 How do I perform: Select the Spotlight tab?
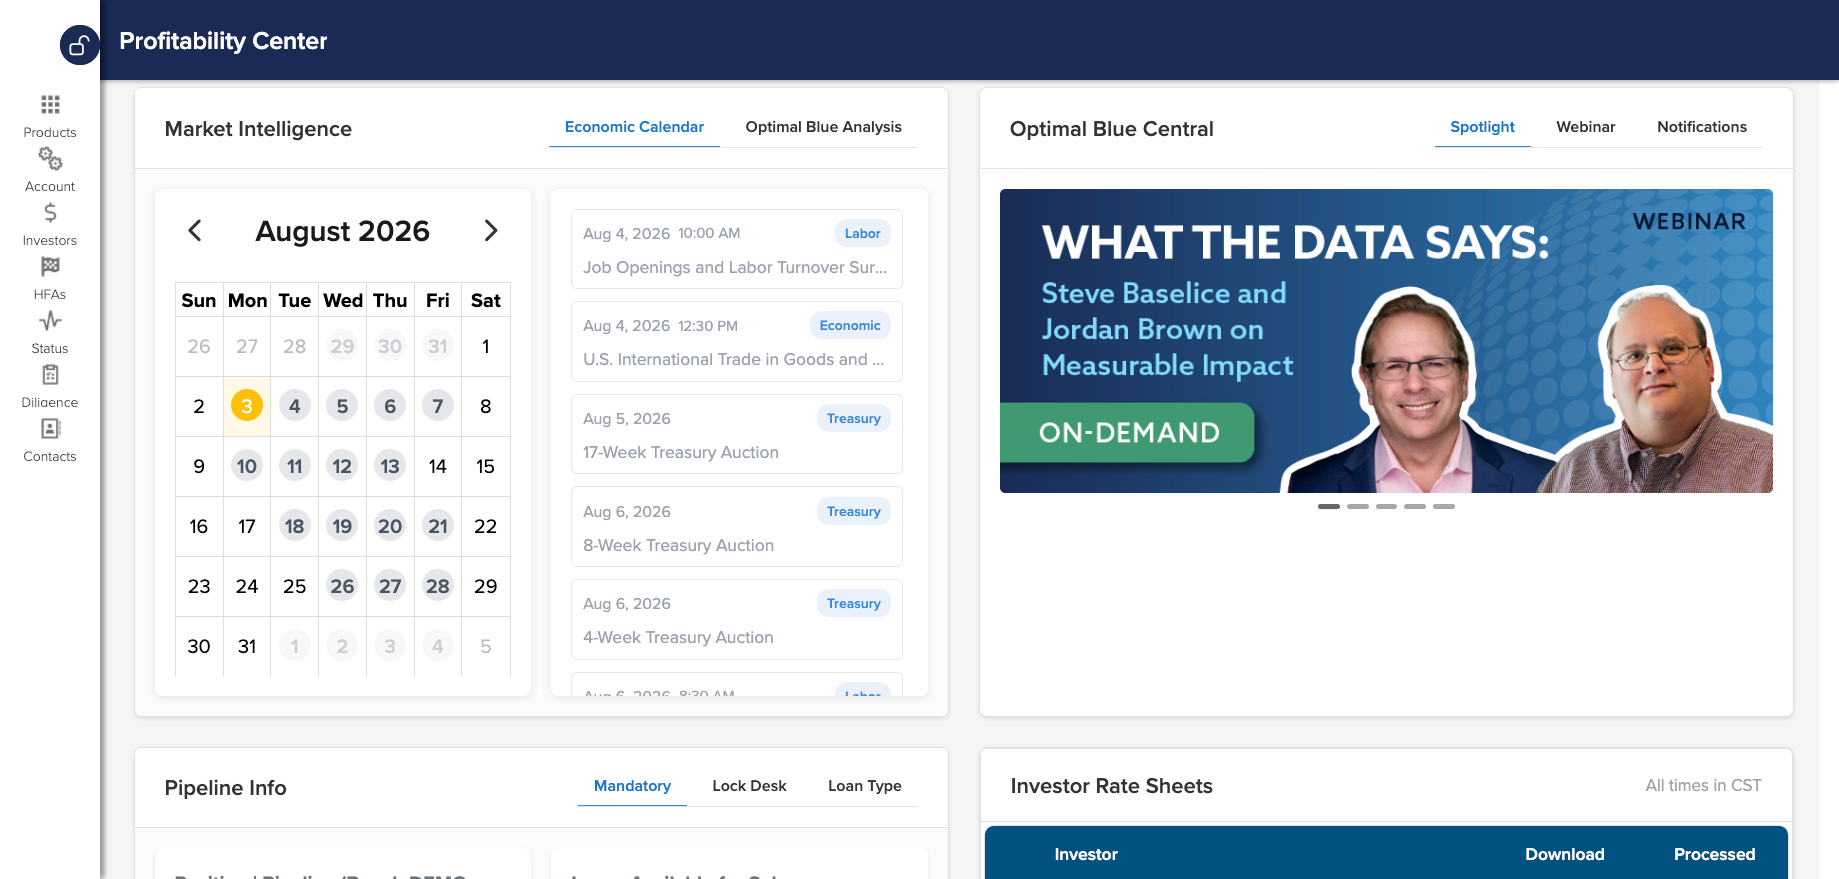coord(1482,127)
